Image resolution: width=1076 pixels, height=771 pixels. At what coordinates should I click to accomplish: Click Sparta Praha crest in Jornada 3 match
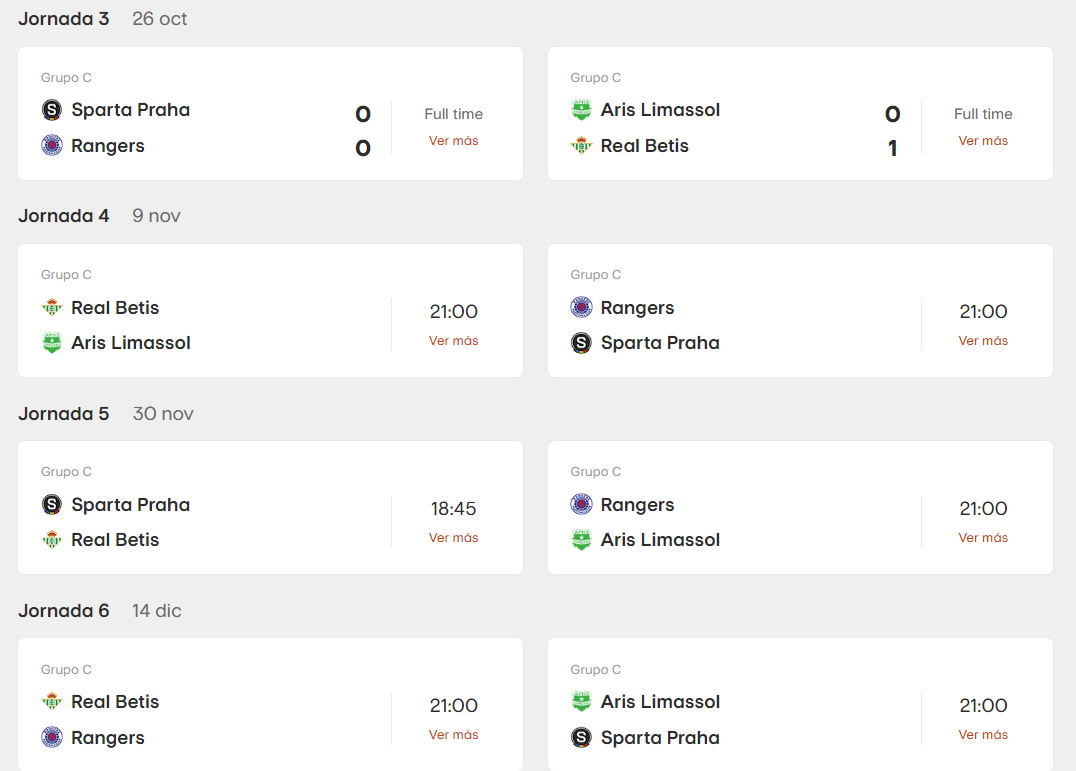click(52, 110)
